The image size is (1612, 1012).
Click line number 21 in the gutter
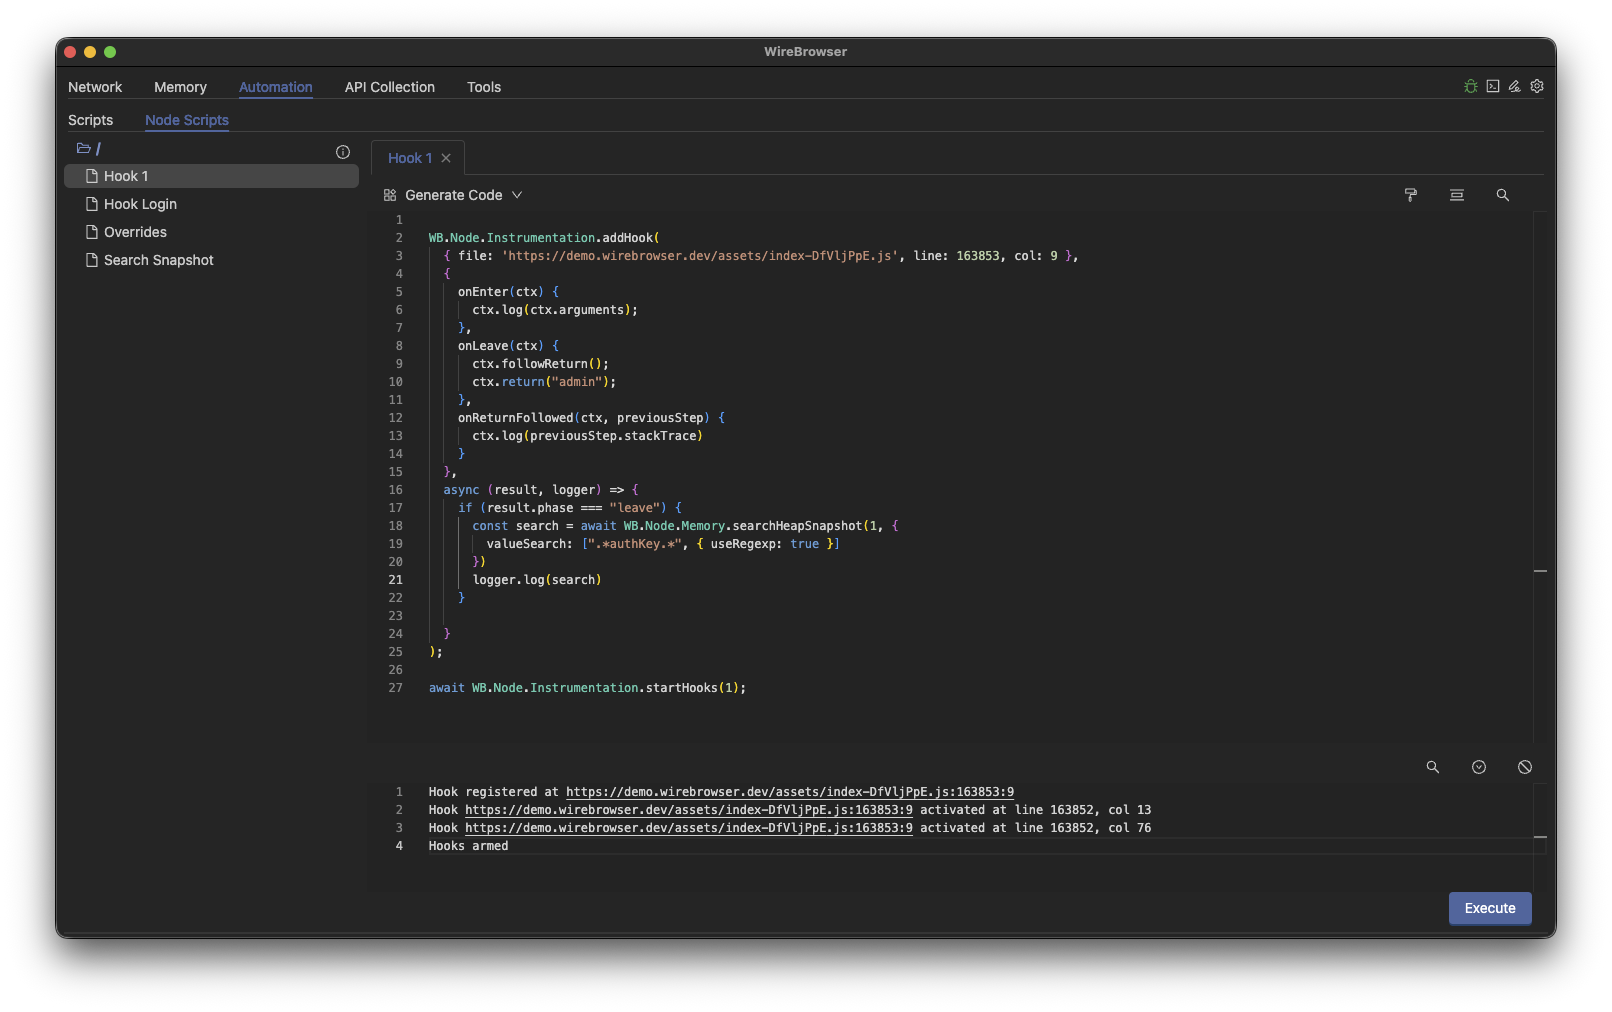[x=396, y=580]
